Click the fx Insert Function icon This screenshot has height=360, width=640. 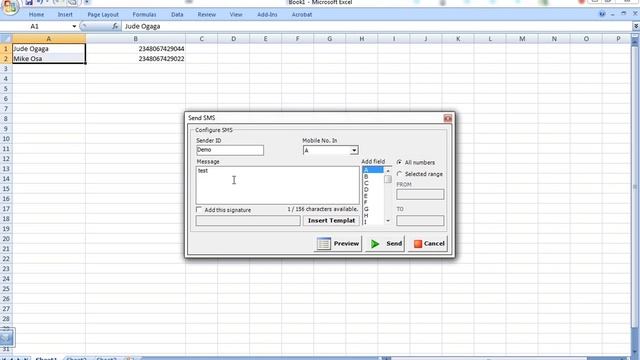point(115,26)
